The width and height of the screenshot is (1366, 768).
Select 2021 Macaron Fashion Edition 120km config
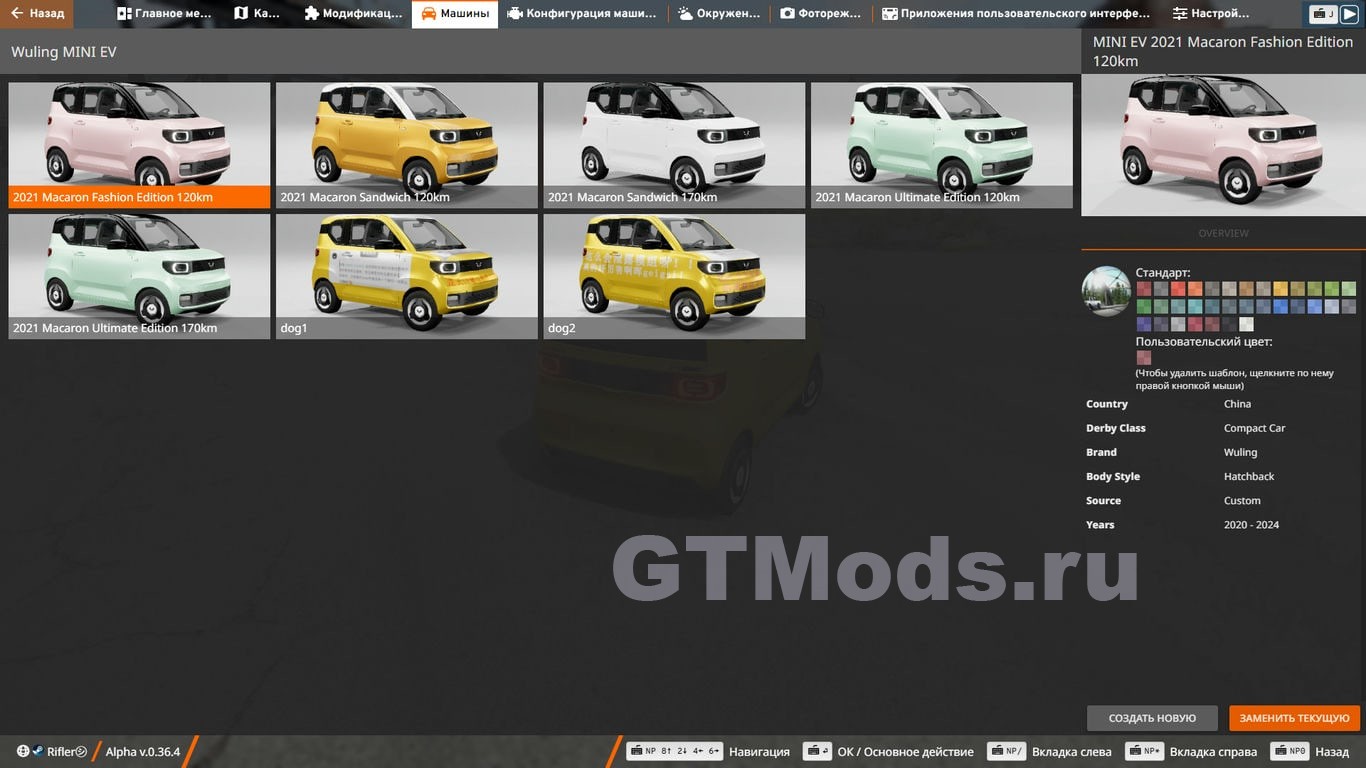pyautogui.click(x=139, y=145)
